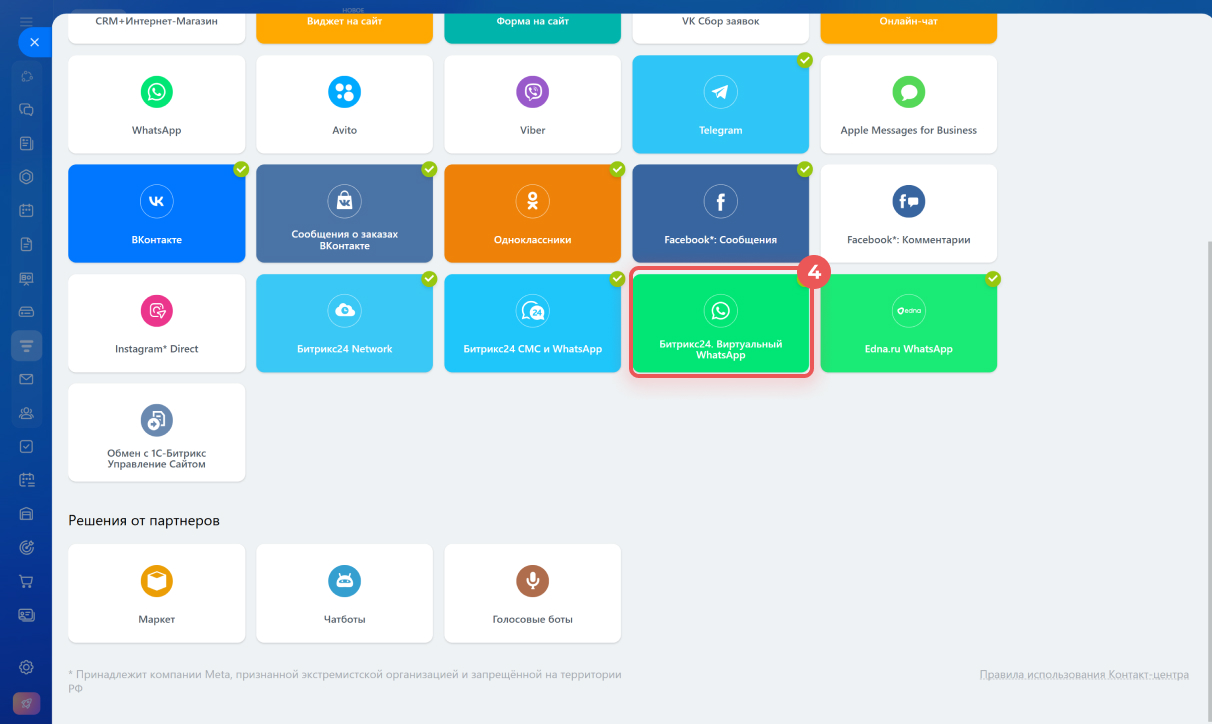
Task: Click the WhatsApp logo icon on the white card
Action: click(x=157, y=92)
